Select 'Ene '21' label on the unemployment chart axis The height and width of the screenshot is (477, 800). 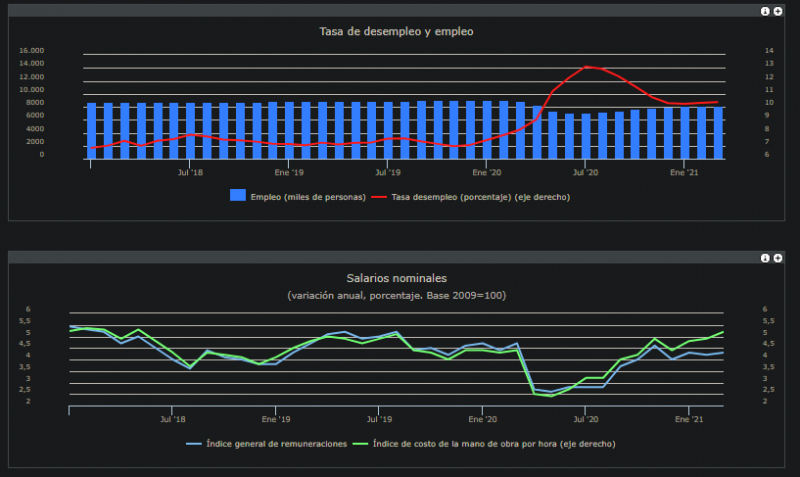coord(683,172)
